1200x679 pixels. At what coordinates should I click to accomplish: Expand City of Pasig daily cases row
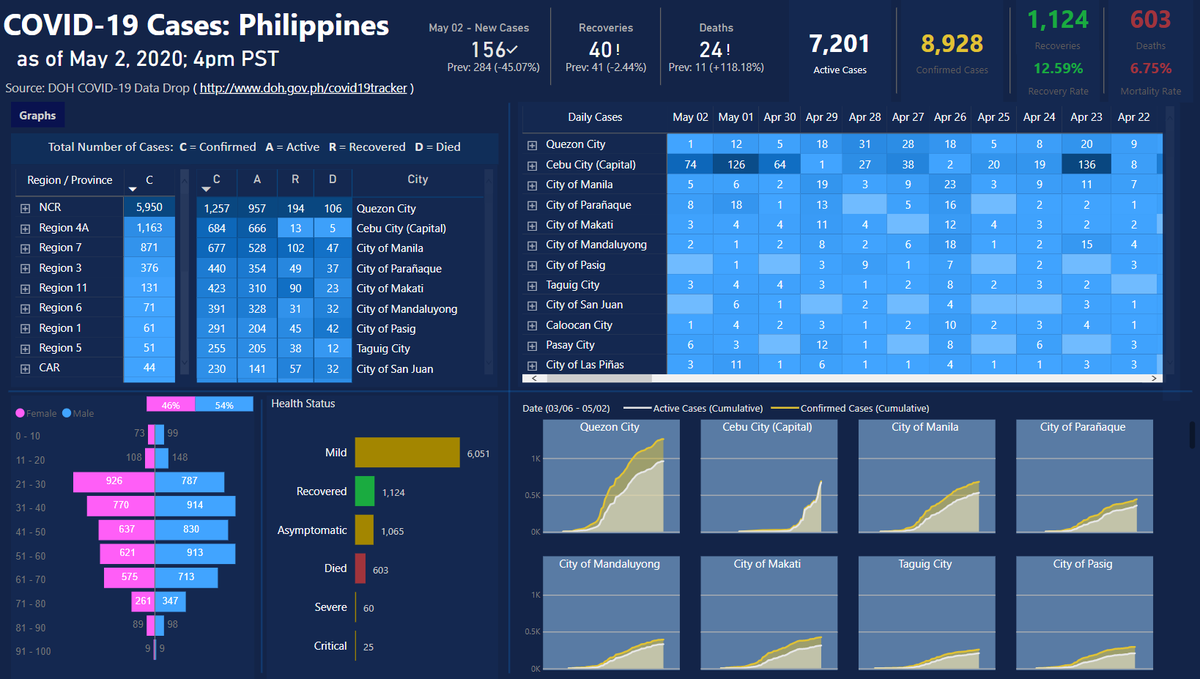tap(532, 265)
